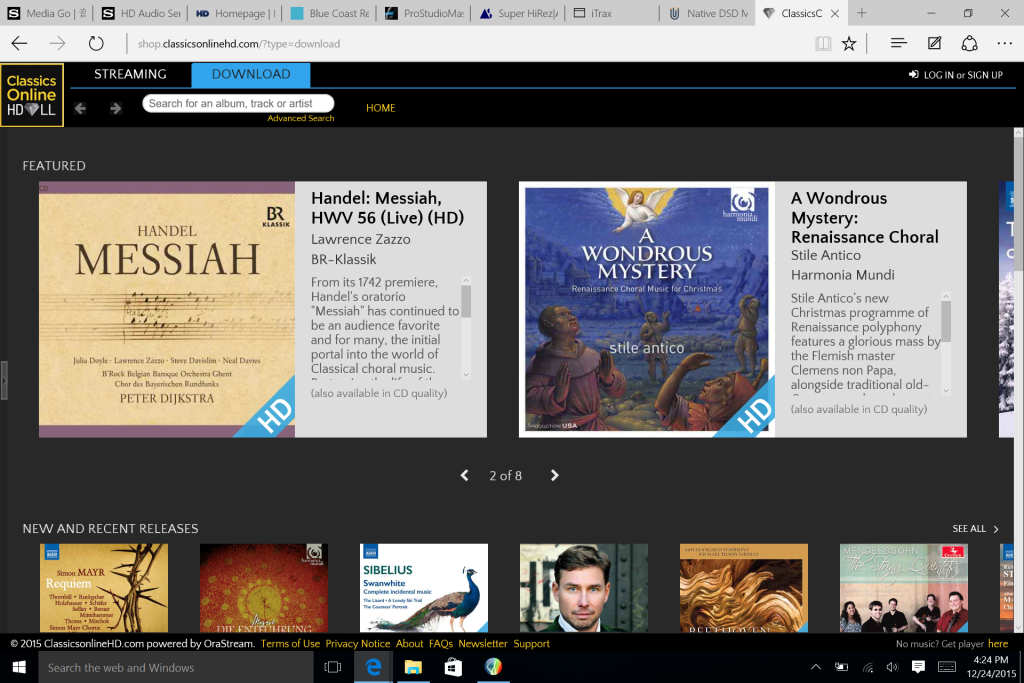This screenshot has width=1024, height=683.
Task: Open Windows Store taskbar icon
Action: pos(453,667)
